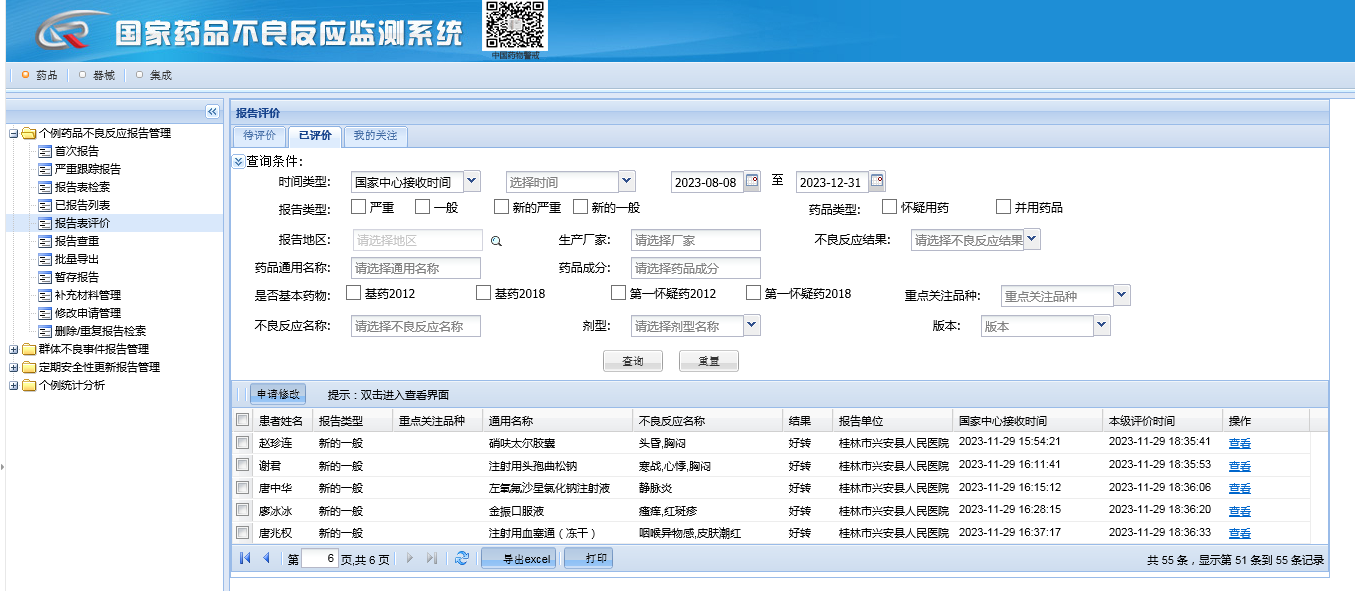Go to previous page using arrow icon
1355x591 pixels.
(266, 558)
